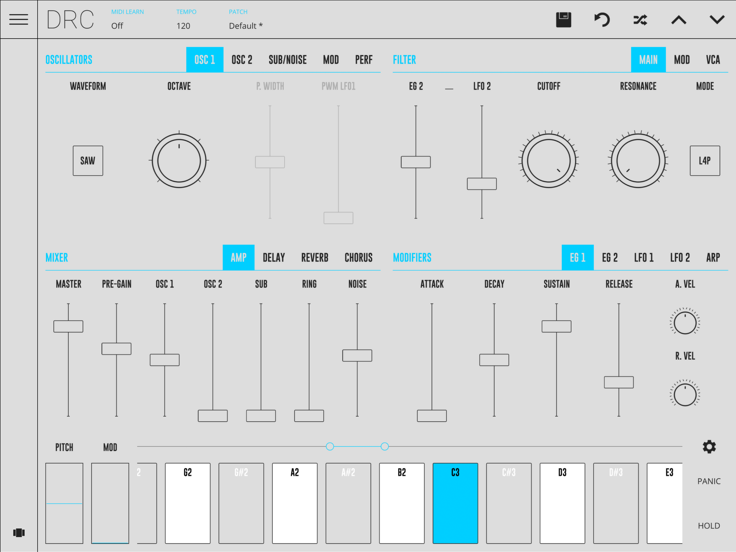Image resolution: width=736 pixels, height=552 pixels.
Task: Open the filter MOD tab
Action: click(x=682, y=60)
